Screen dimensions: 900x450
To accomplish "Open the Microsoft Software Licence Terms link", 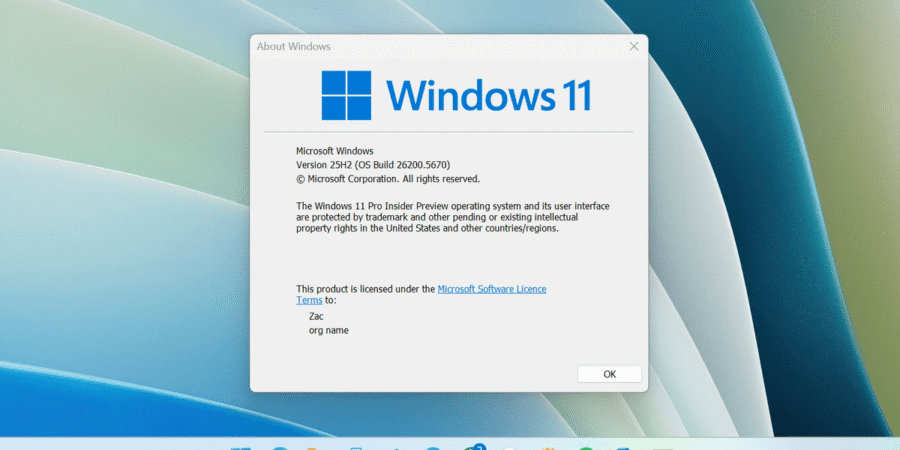I will [x=492, y=289].
